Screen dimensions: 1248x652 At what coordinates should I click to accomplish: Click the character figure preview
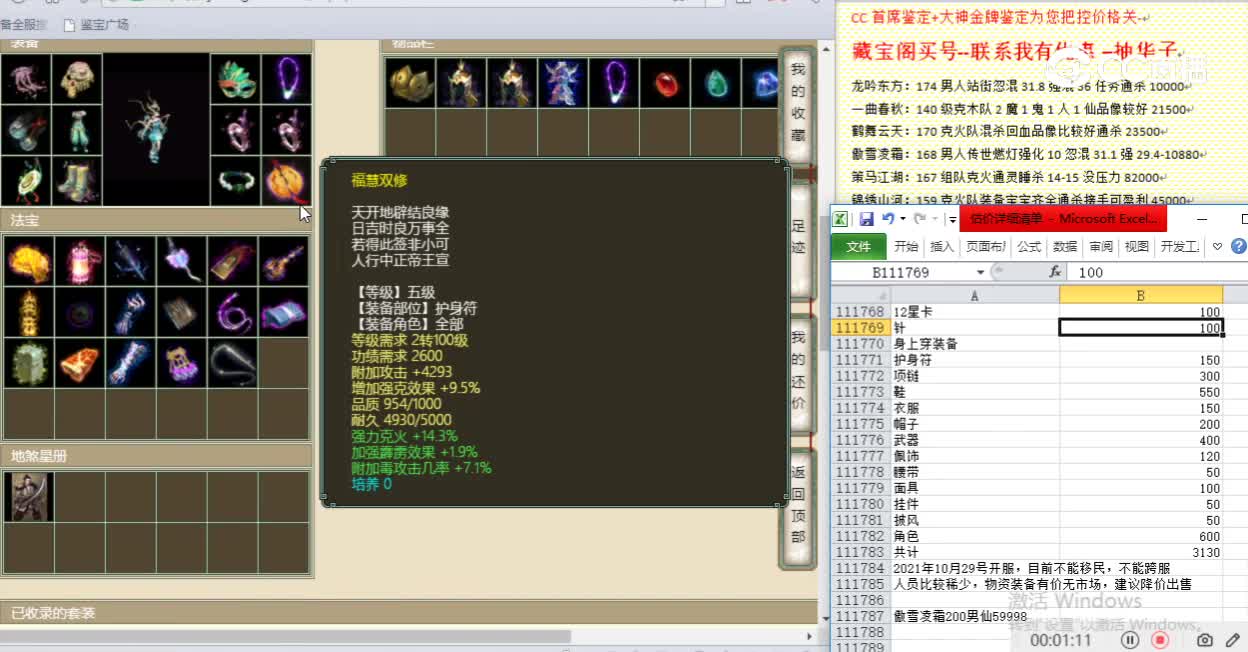tap(156, 129)
